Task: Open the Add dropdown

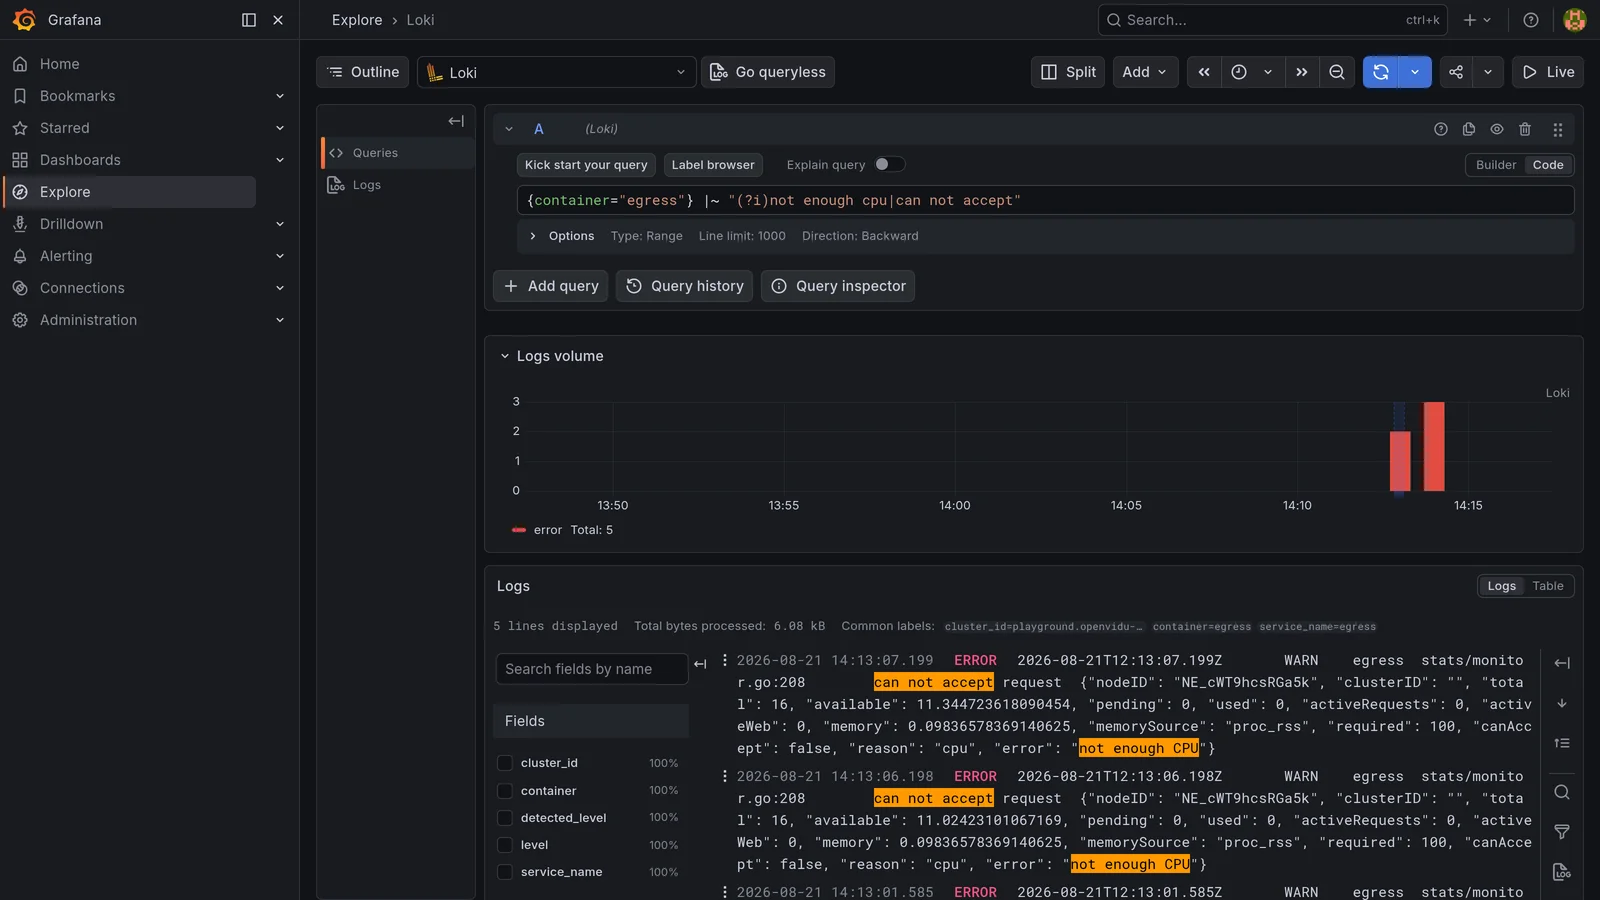Action: (1146, 72)
